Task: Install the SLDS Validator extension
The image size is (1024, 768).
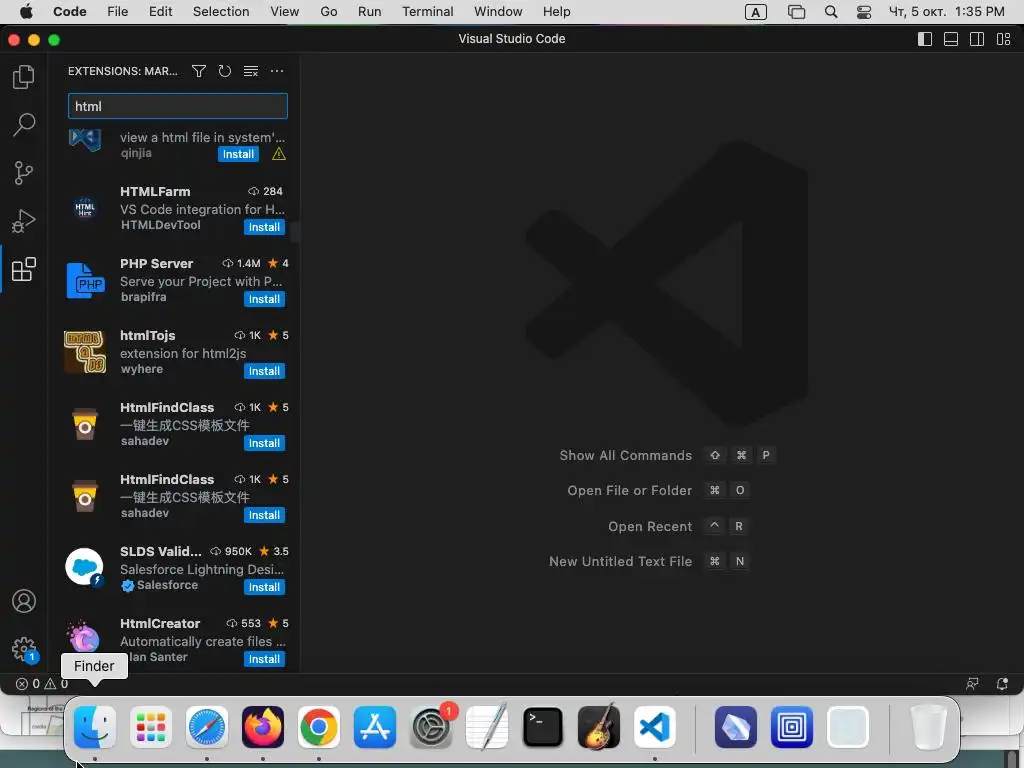Action: point(264,587)
